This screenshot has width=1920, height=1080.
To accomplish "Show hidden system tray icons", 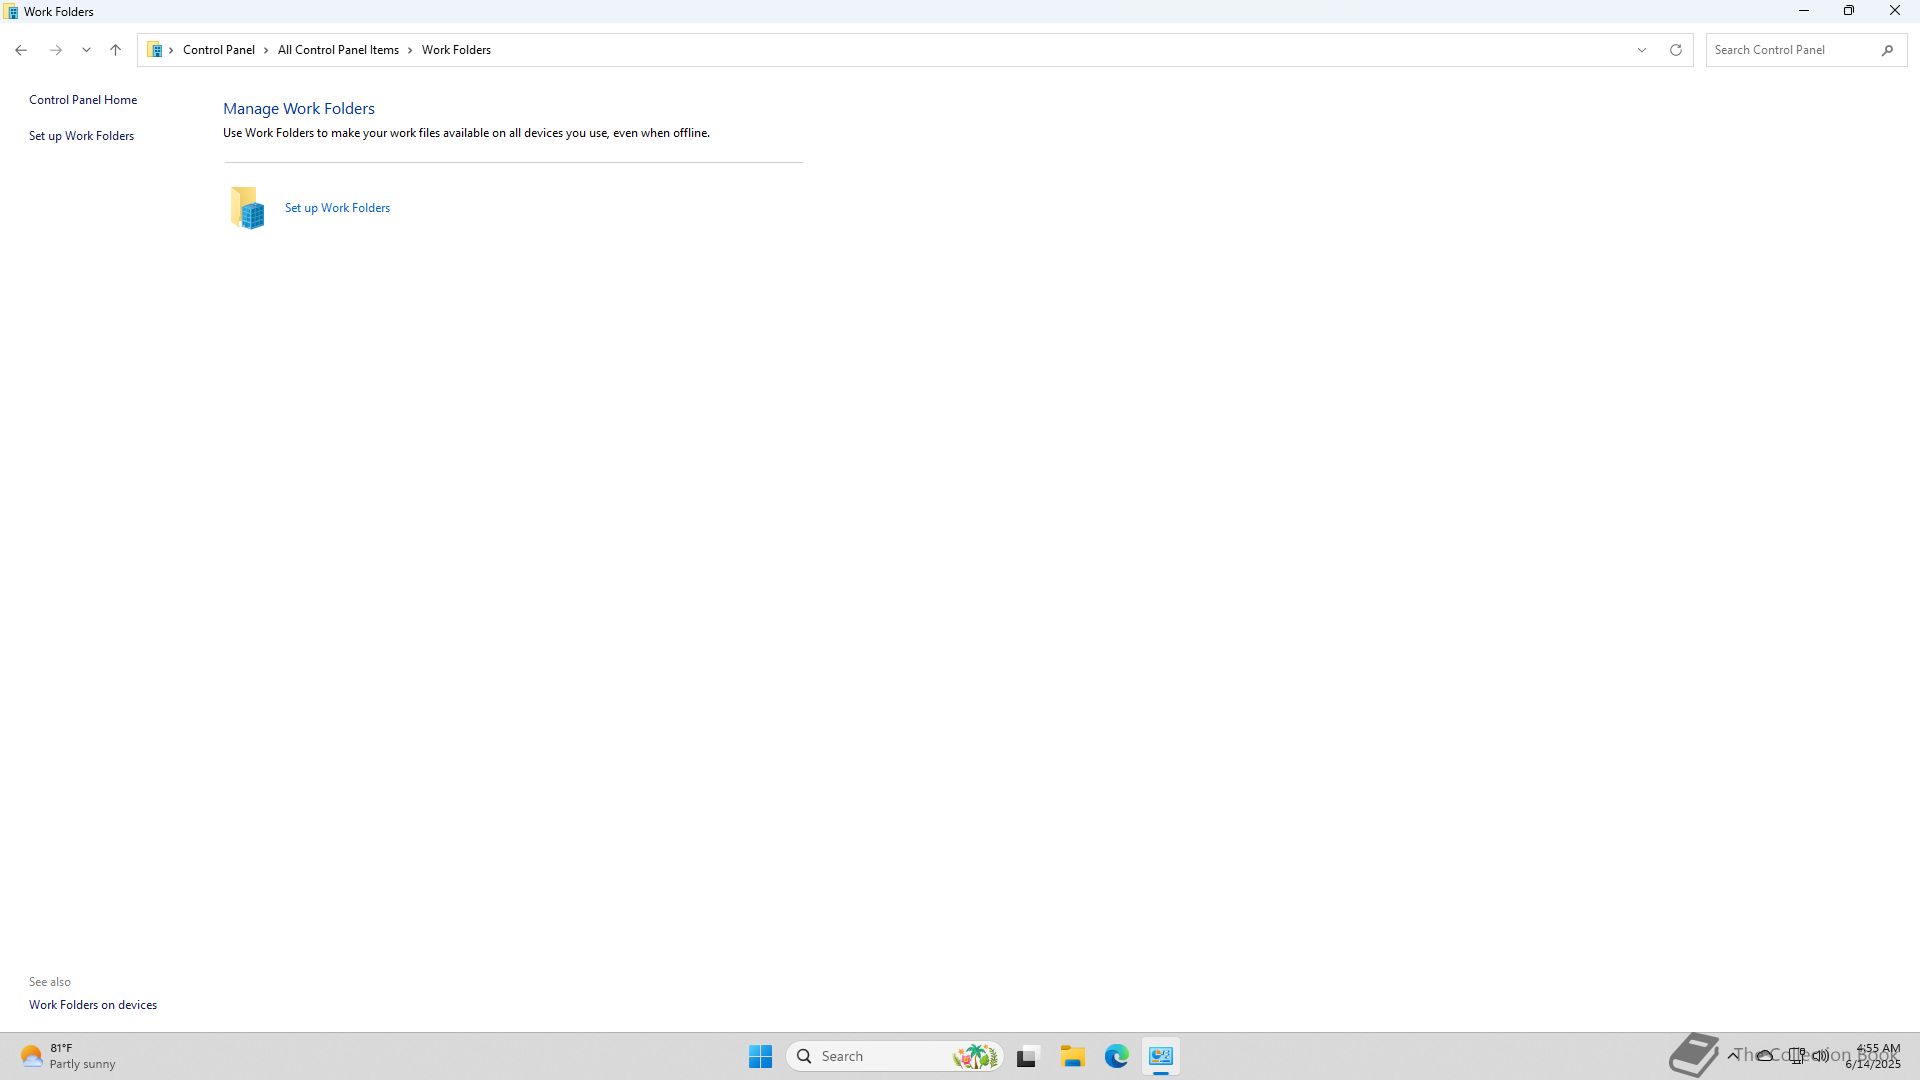I will (1732, 1056).
